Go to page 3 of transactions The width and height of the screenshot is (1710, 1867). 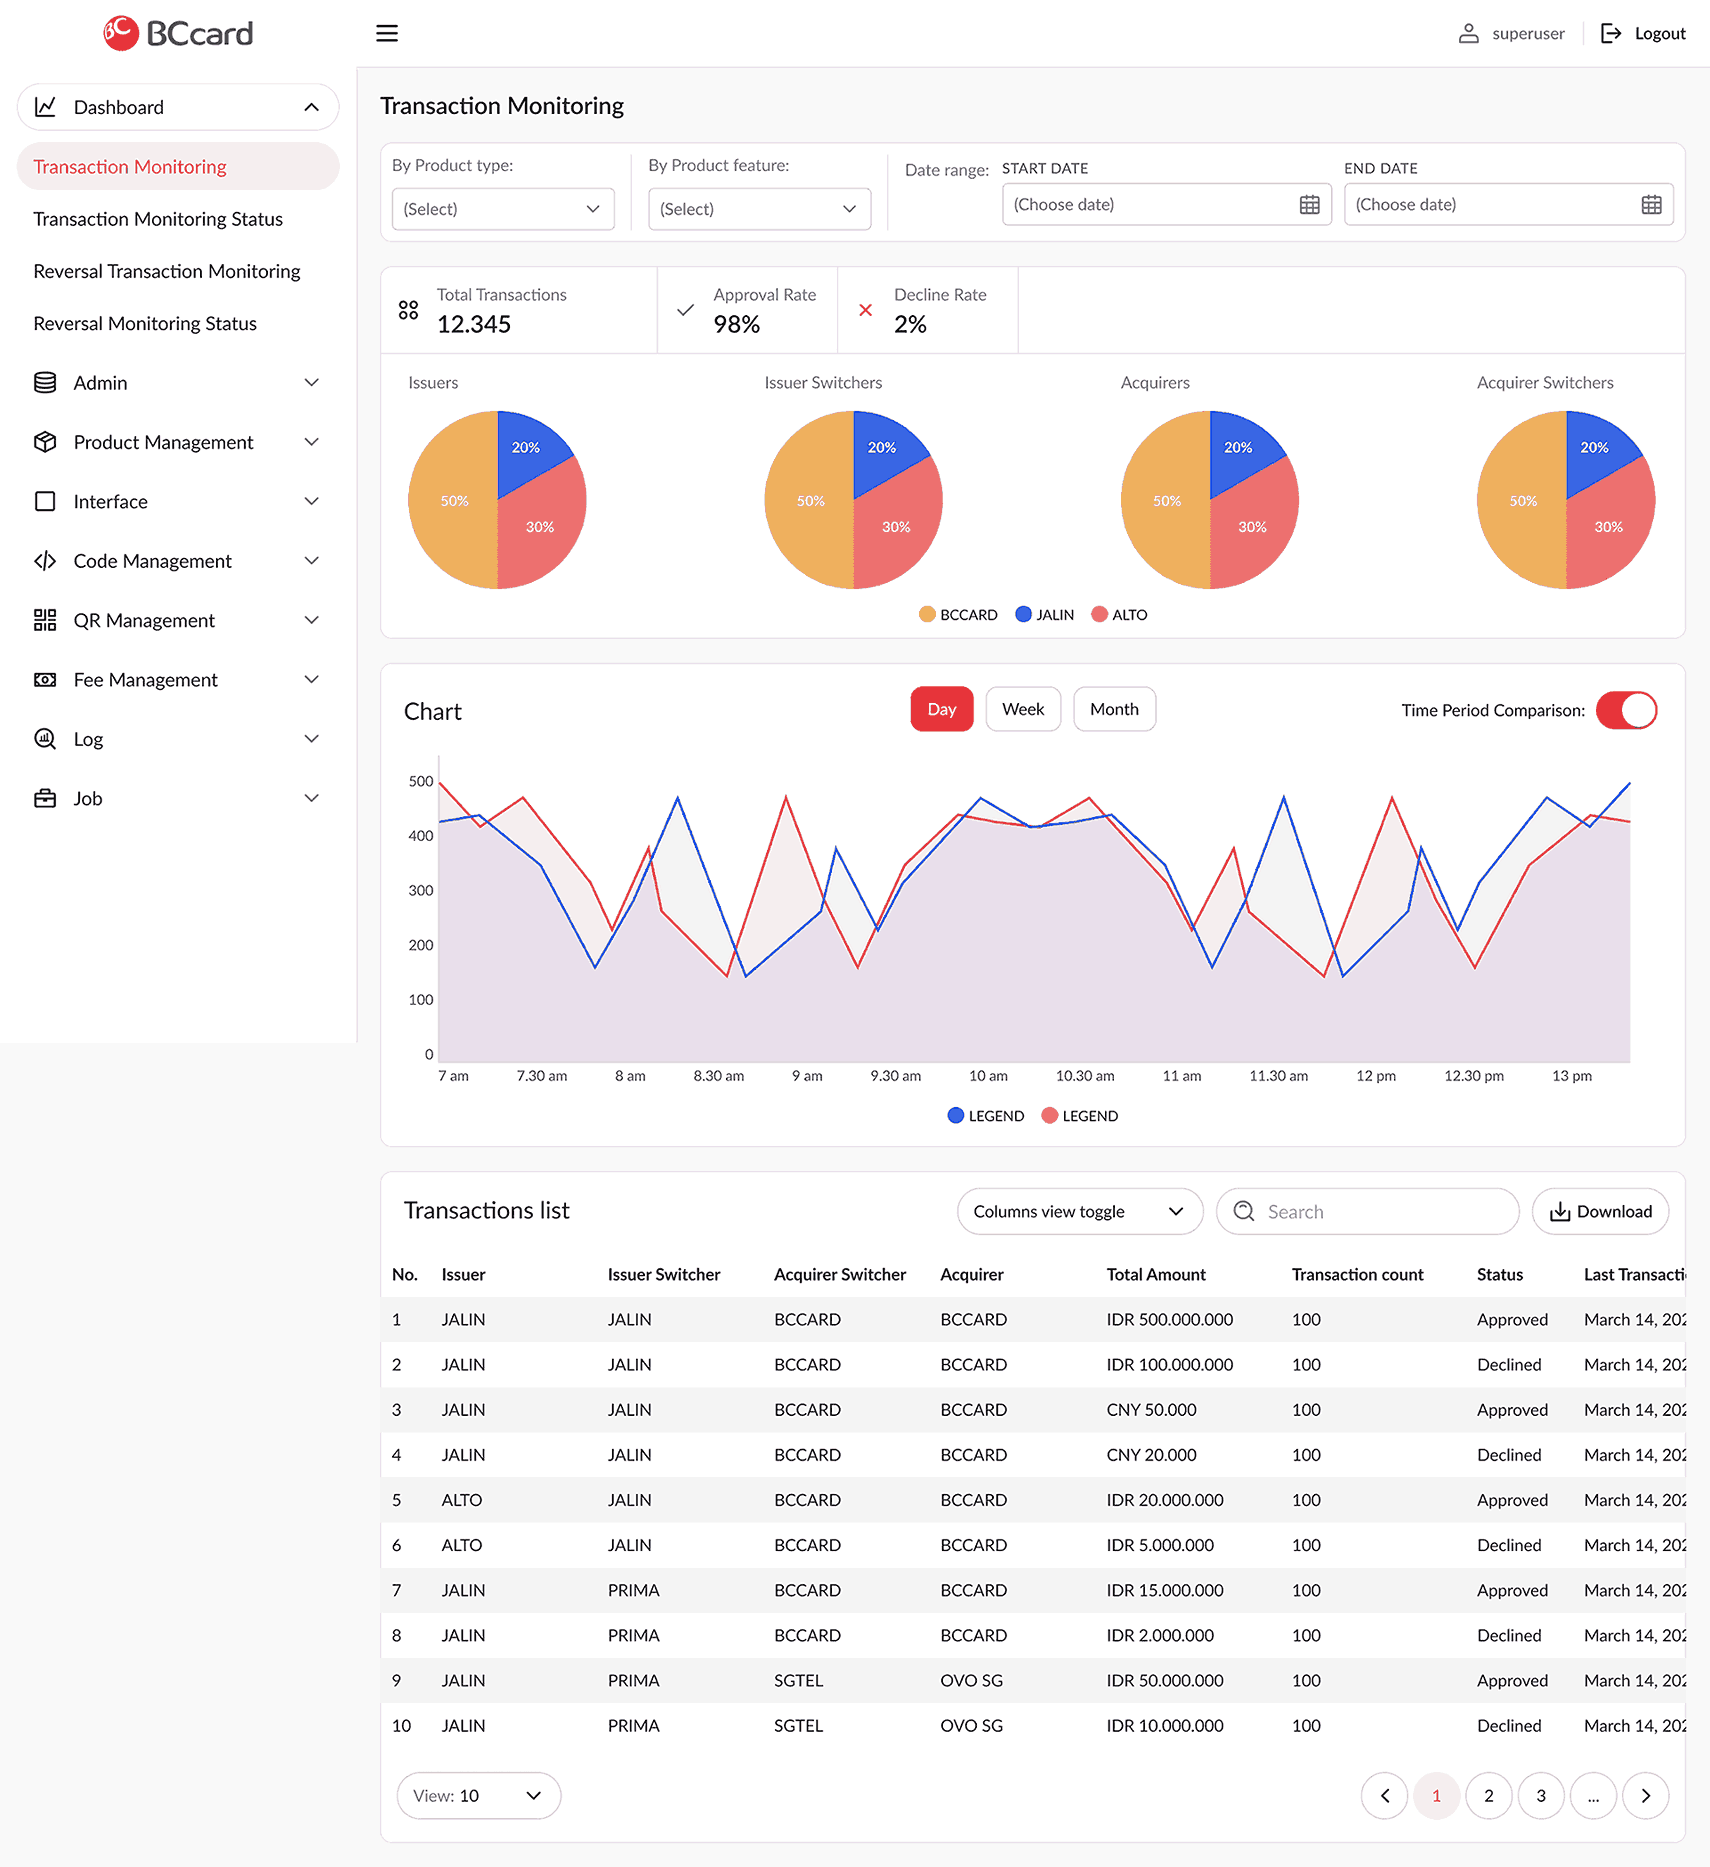(x=1541, y=1795)
